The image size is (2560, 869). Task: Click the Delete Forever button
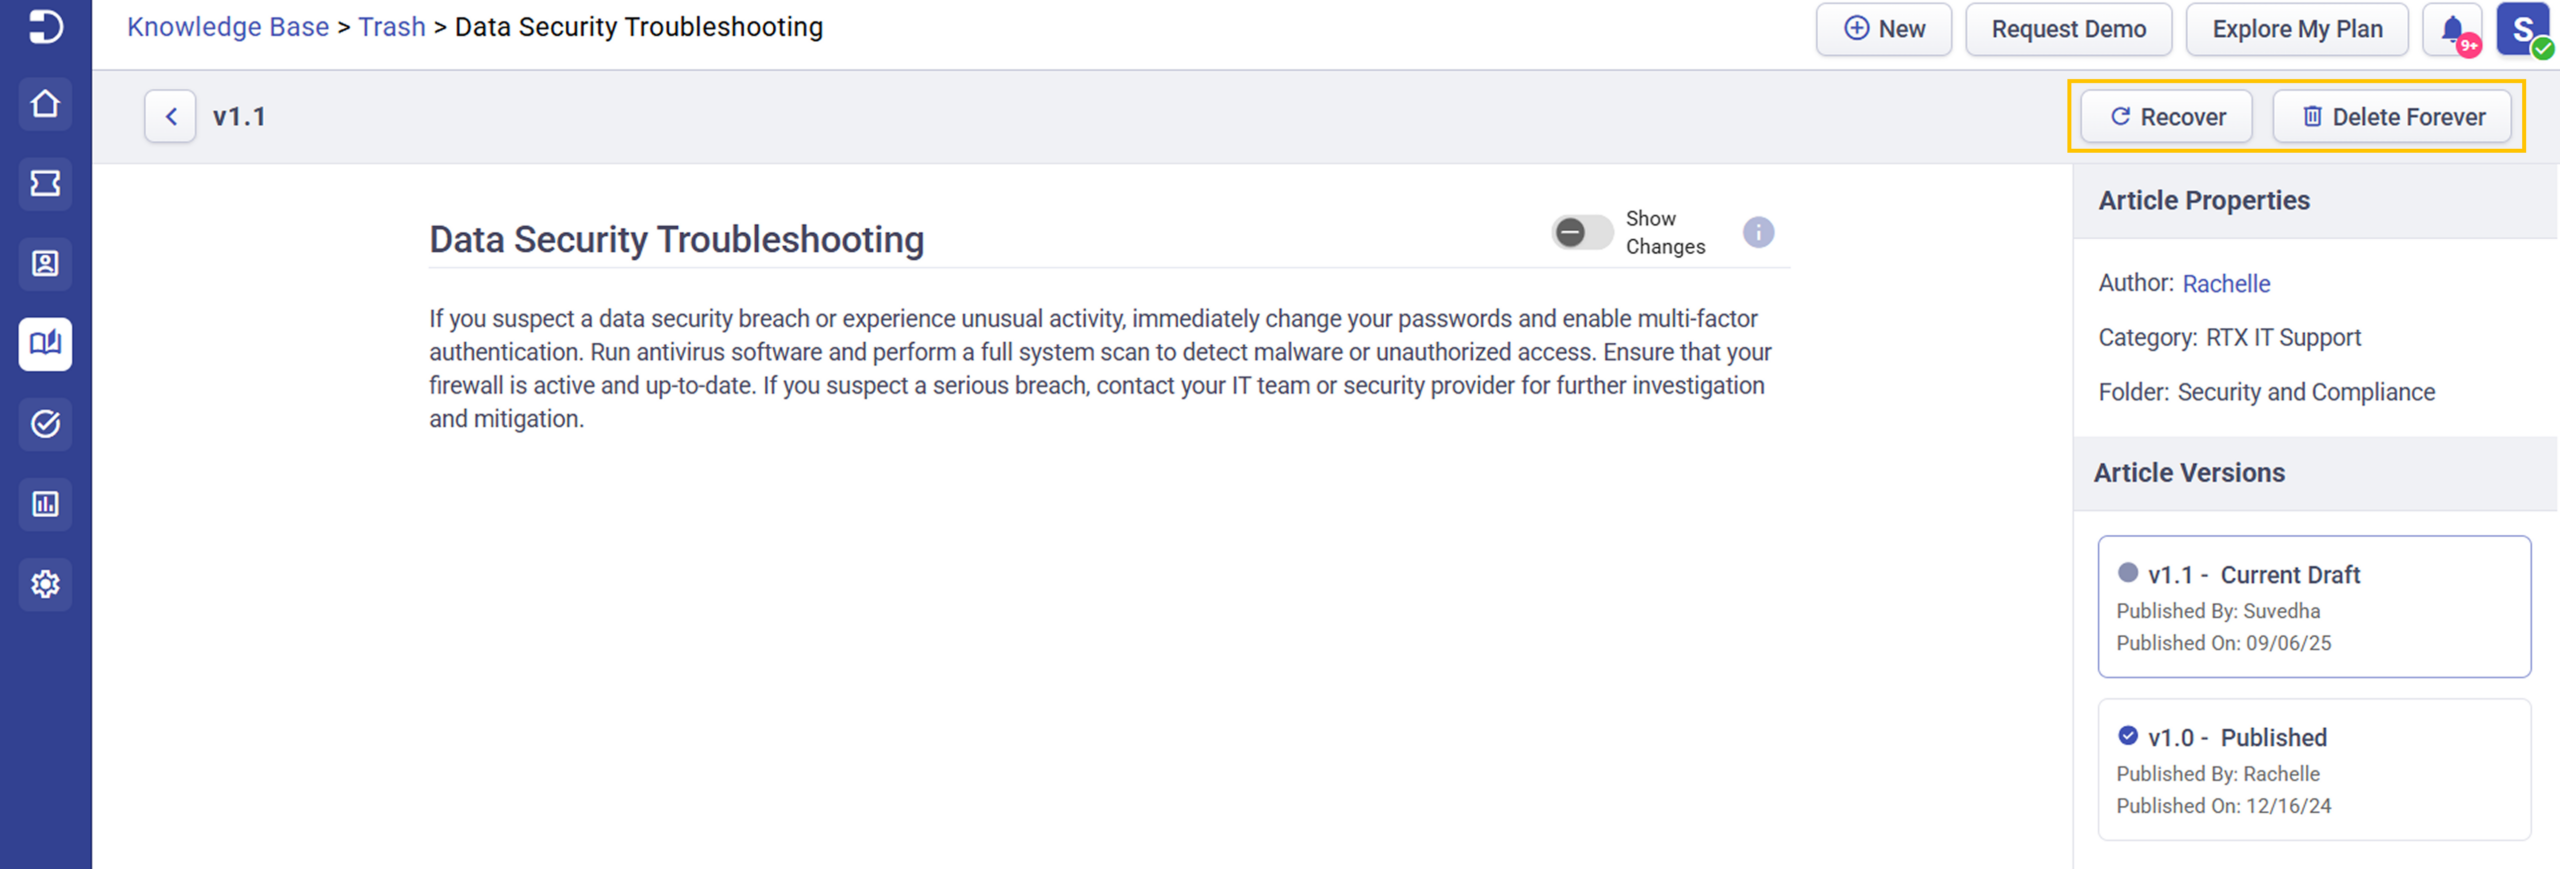2392,117
